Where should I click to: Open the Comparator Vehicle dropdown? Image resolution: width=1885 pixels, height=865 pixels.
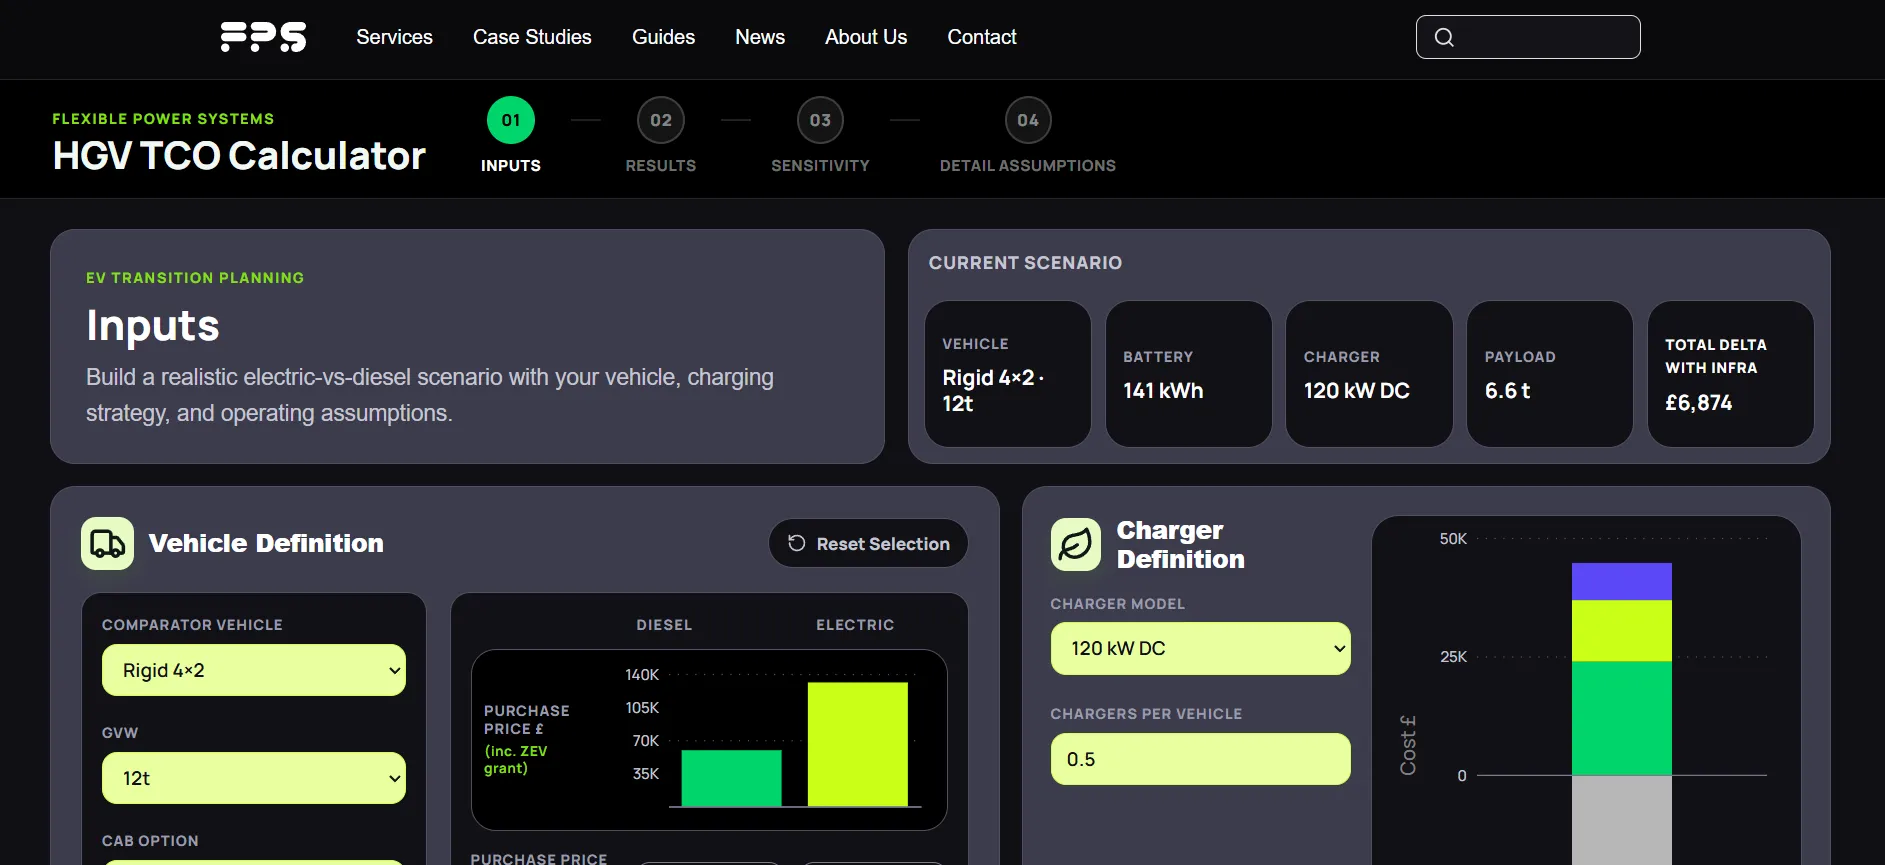tap(254, 670)
